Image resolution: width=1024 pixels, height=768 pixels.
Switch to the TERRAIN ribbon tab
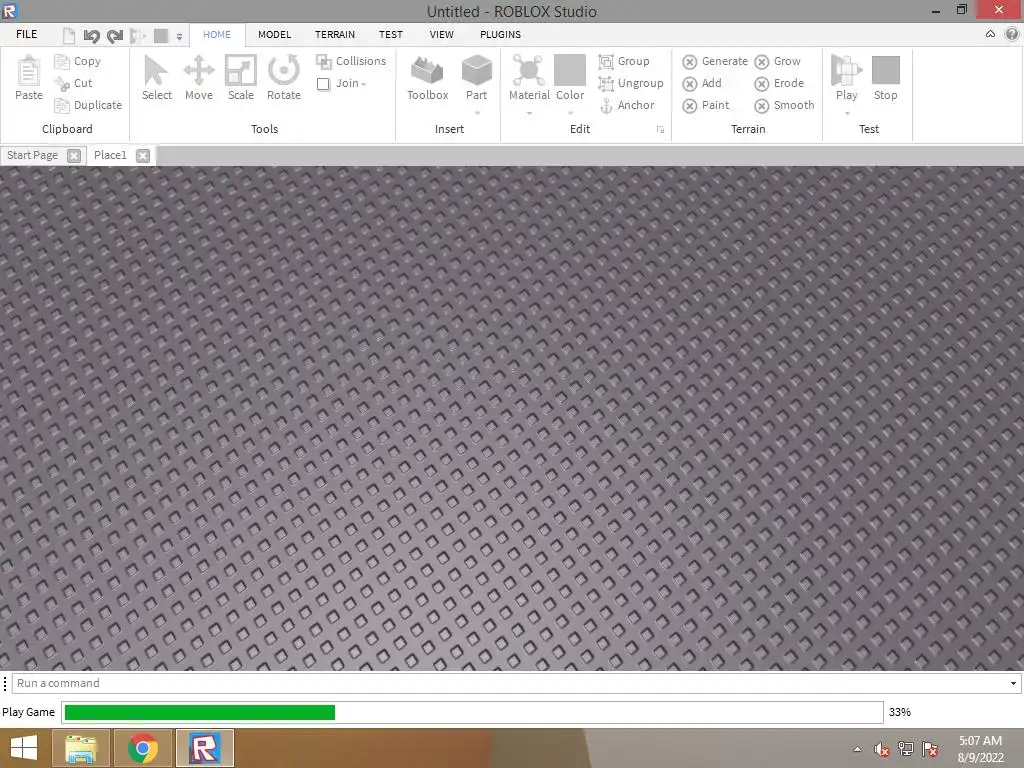(334, 35)
